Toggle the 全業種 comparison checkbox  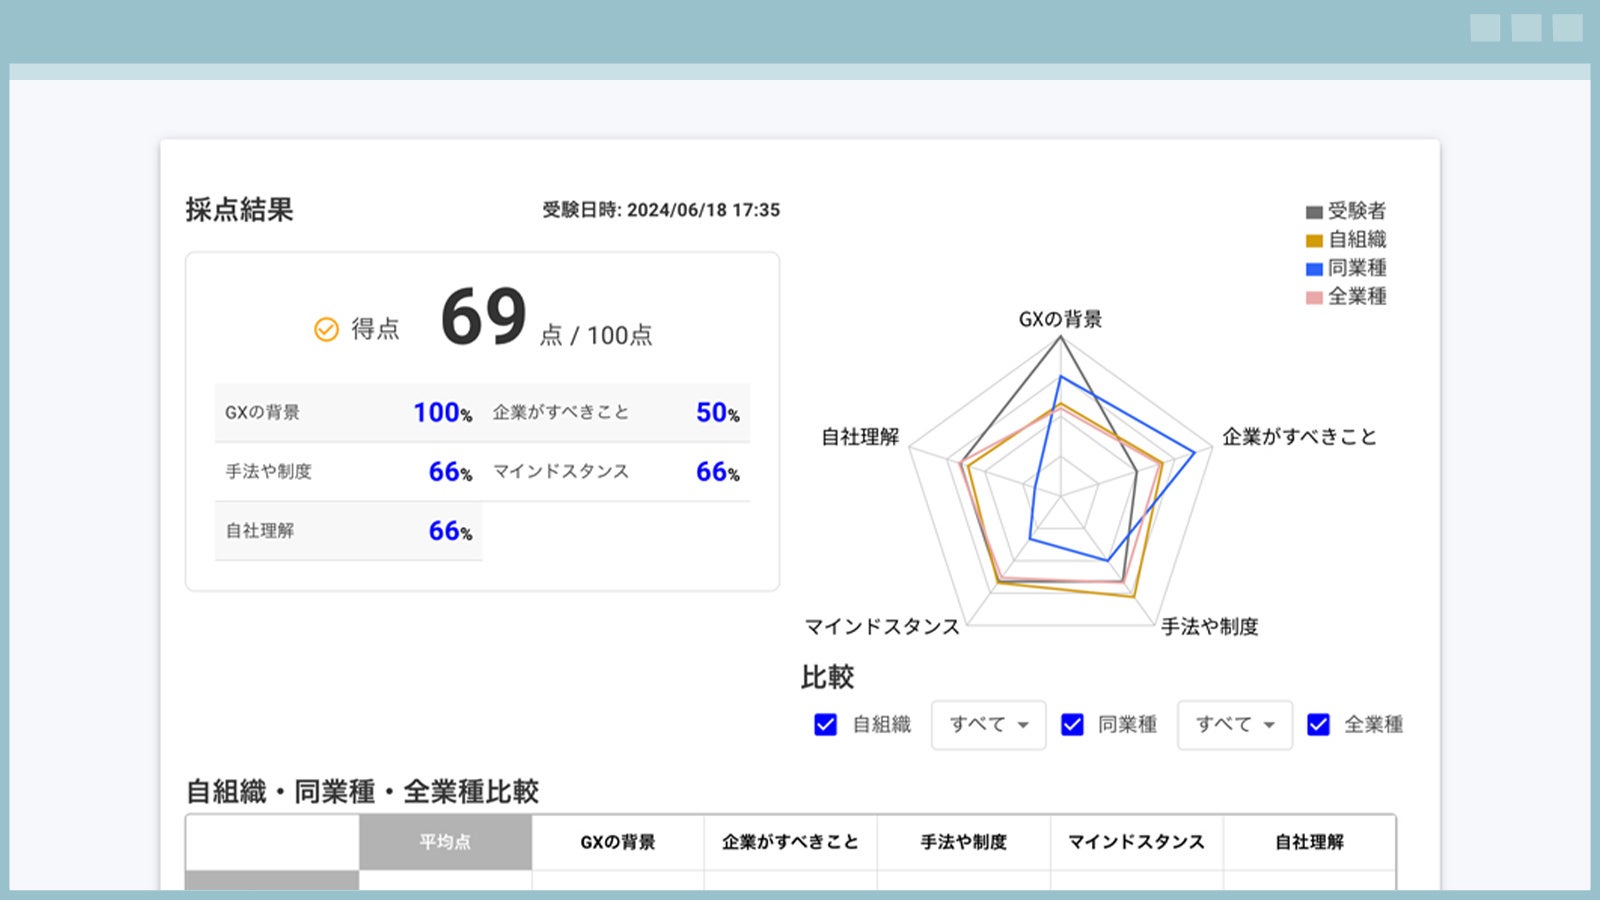click(1318, 724)
